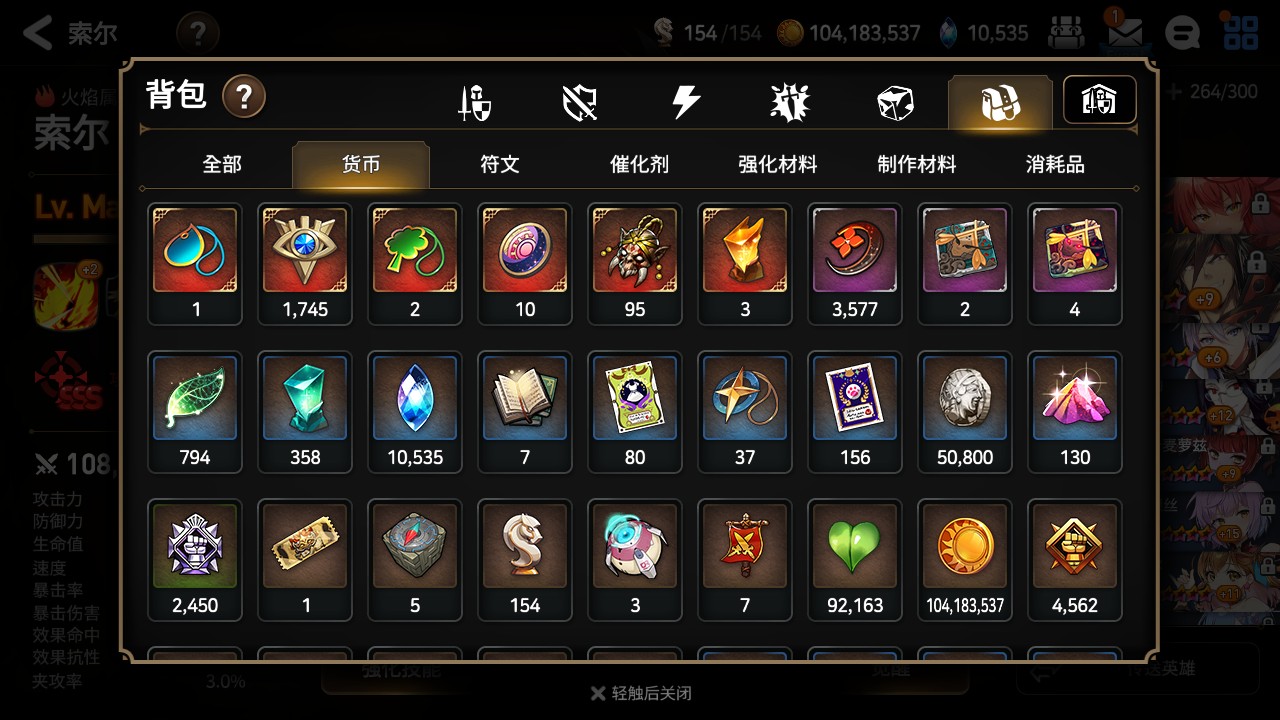Click the green heart item with 92,163
The height and width of the screenshot is (720, 1280).
855,560
